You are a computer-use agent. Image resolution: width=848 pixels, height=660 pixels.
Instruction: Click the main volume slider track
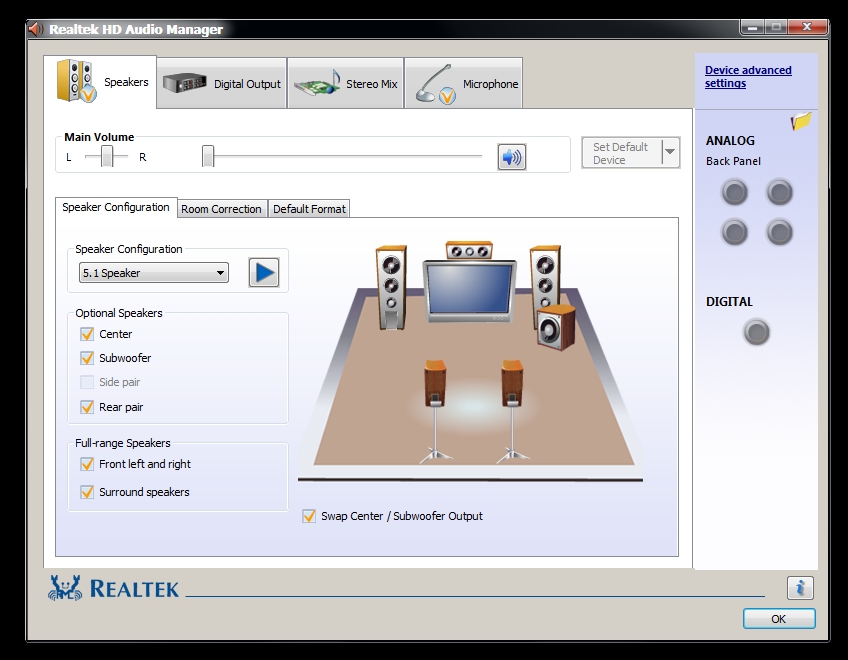click(x=342, y=156)
